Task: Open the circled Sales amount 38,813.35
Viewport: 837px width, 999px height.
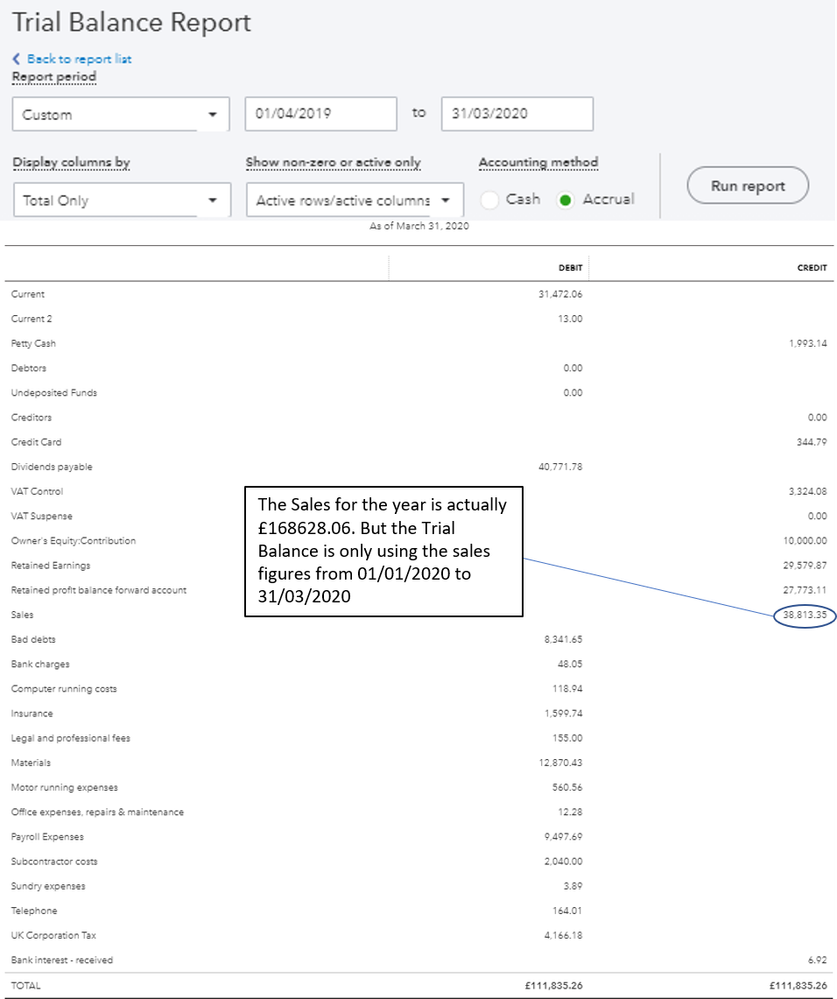Action: 804,615
